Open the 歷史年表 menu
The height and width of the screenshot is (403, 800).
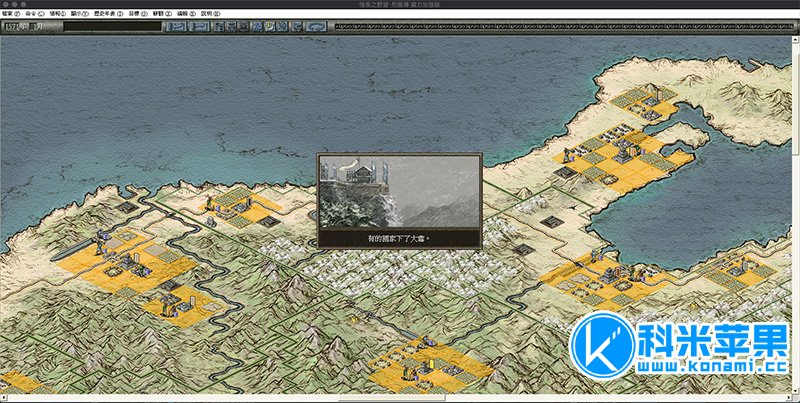(x=108, y=13)
